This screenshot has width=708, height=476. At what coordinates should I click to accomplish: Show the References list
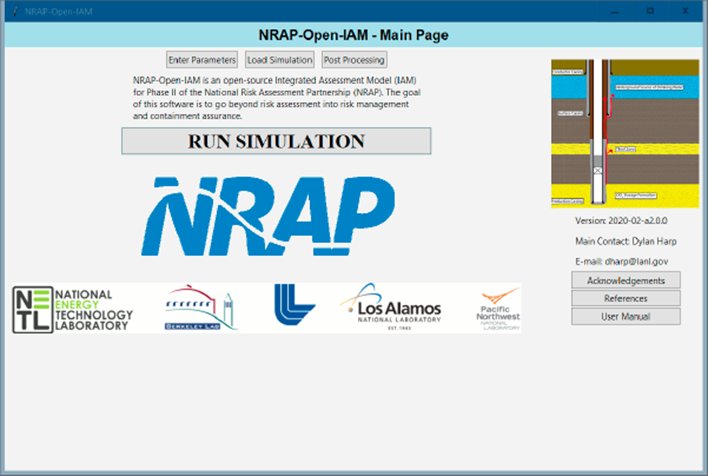[x=626, y=299]
